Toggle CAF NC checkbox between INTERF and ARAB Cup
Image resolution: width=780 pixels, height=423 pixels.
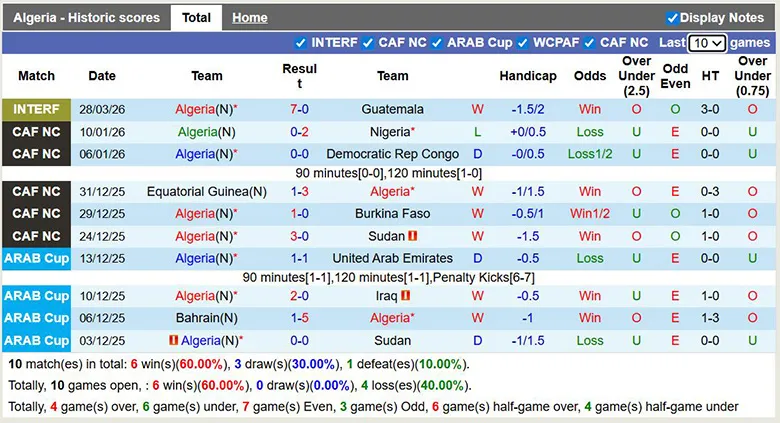coord(367,43)
